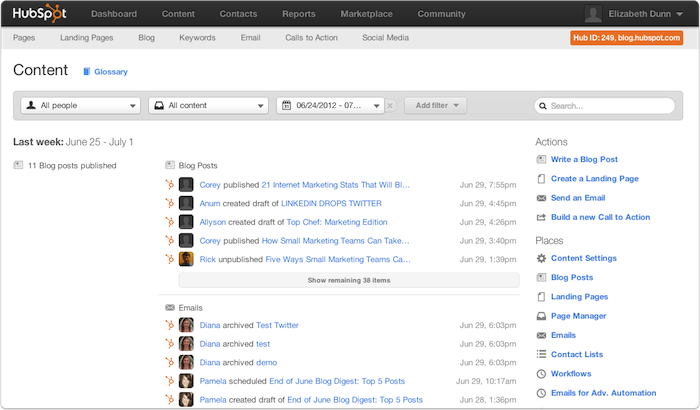700x410 pixels.
Task: Expand the All content dropdown
Action: click(208, 105)
